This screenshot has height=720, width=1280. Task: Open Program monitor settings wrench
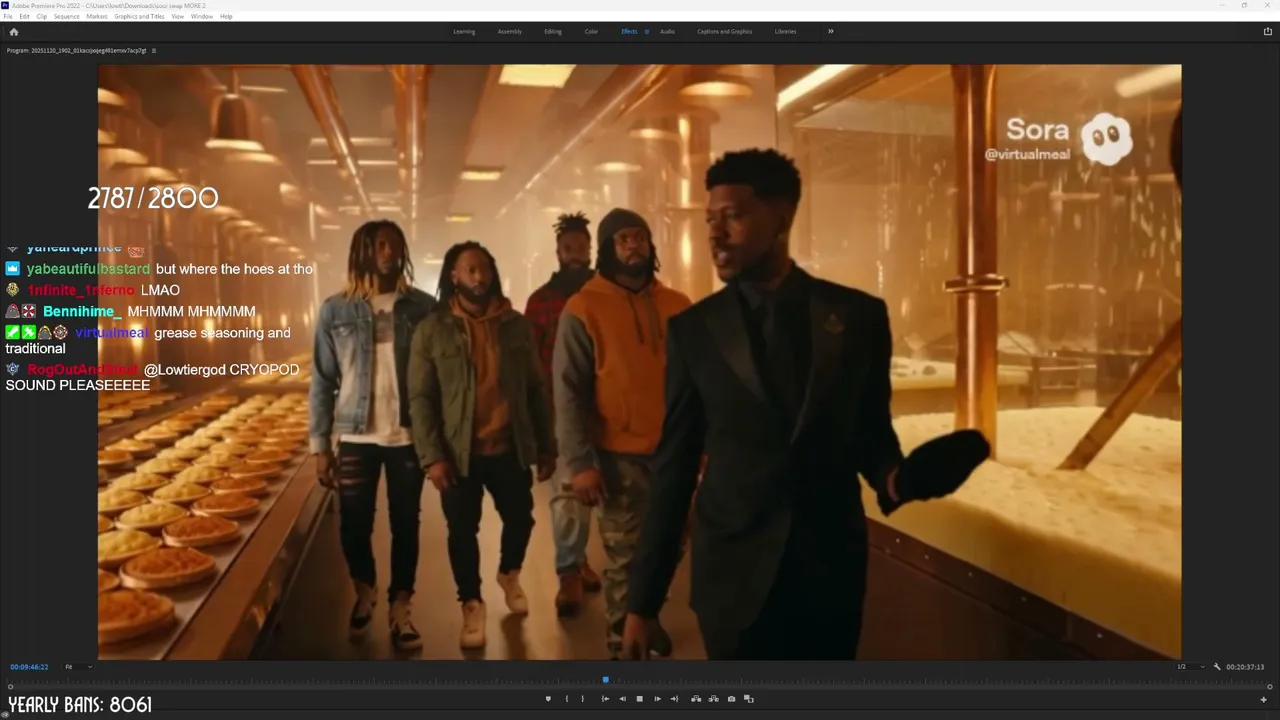point(1217,667)
